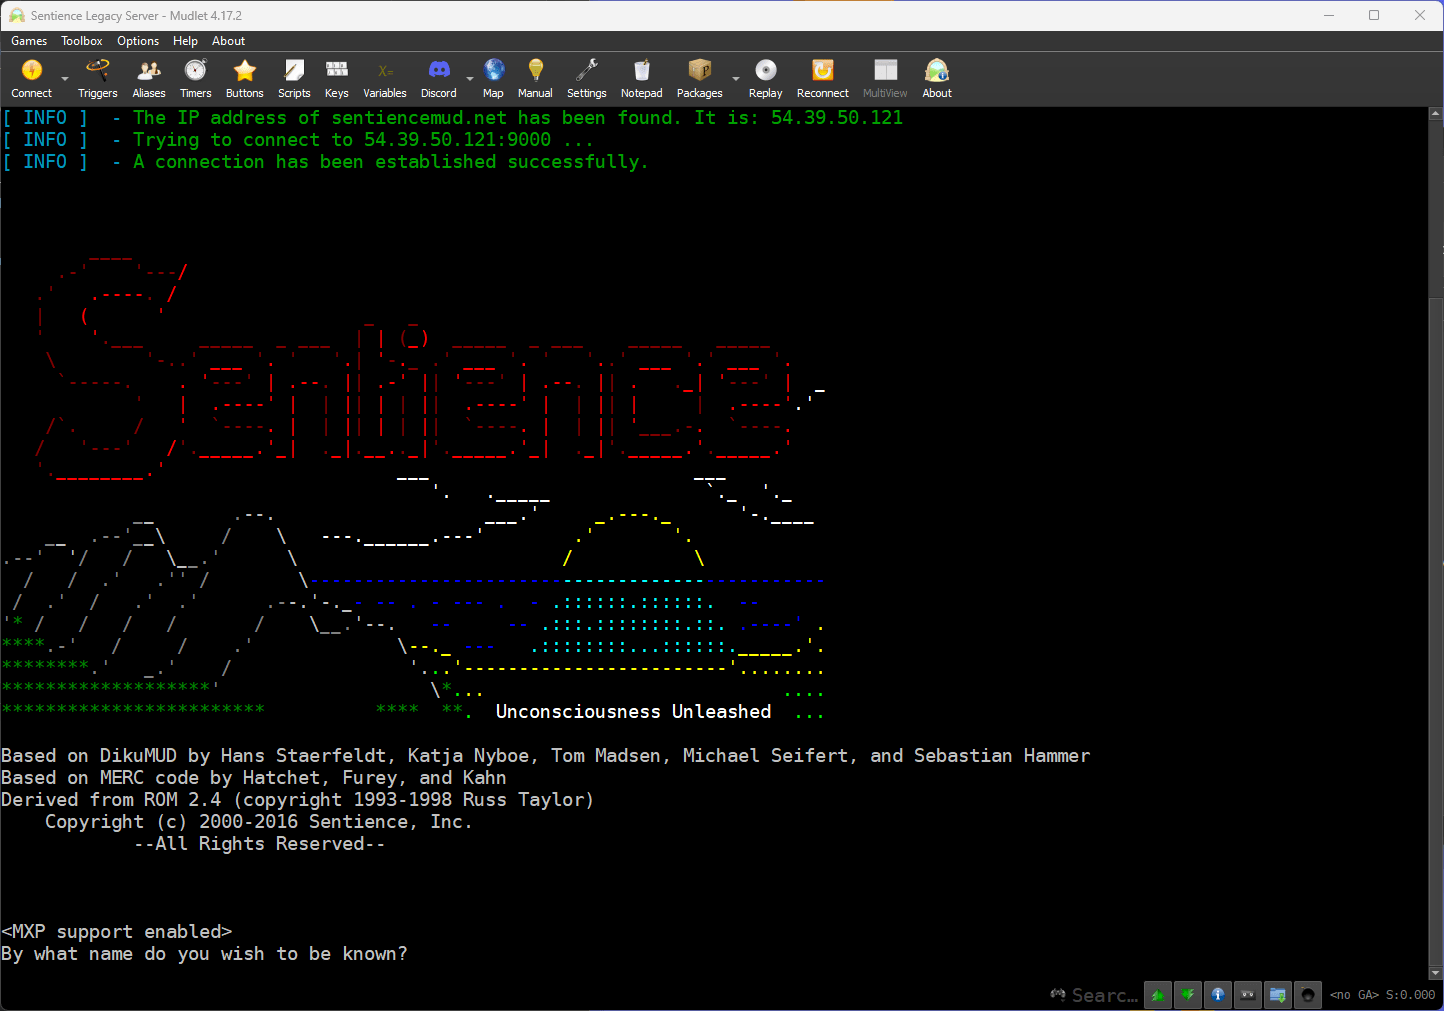
Task: Click the 'Derived from ROM 2.4' line
Action: [x=298, y=800]
